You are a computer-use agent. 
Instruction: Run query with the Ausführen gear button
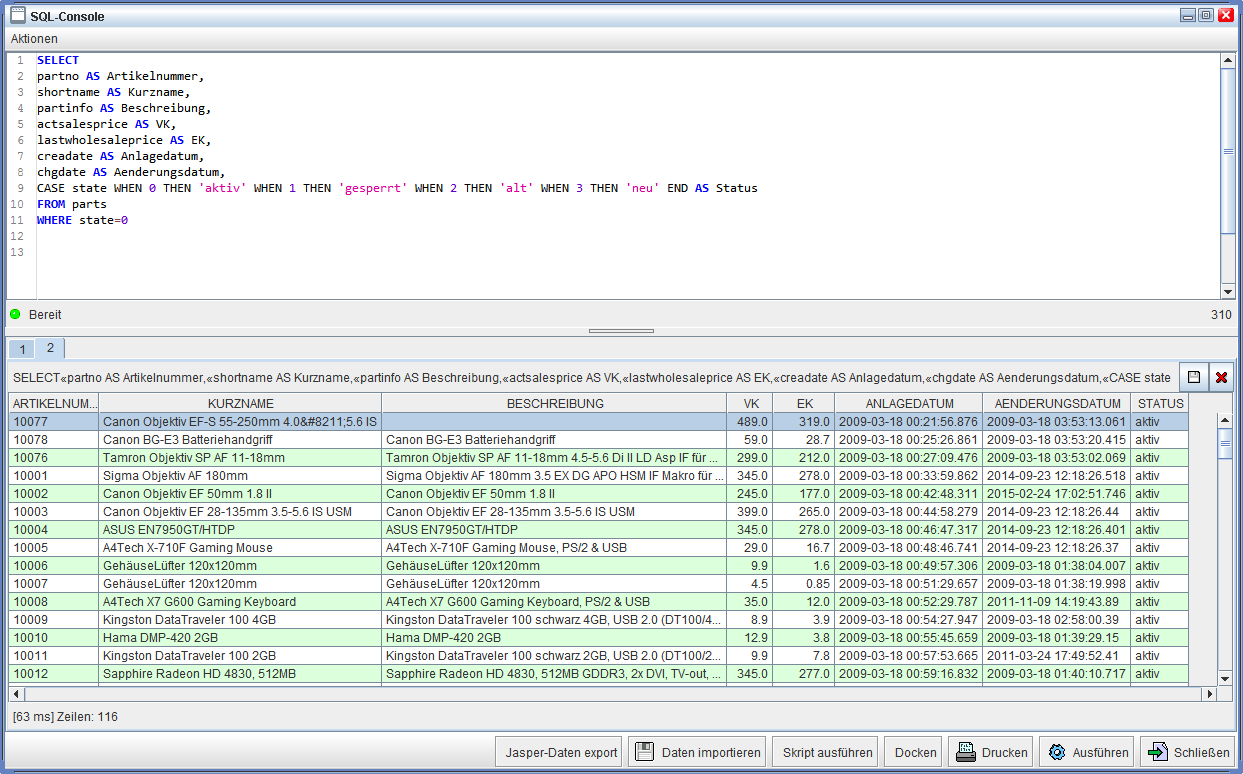point(1086,752)
